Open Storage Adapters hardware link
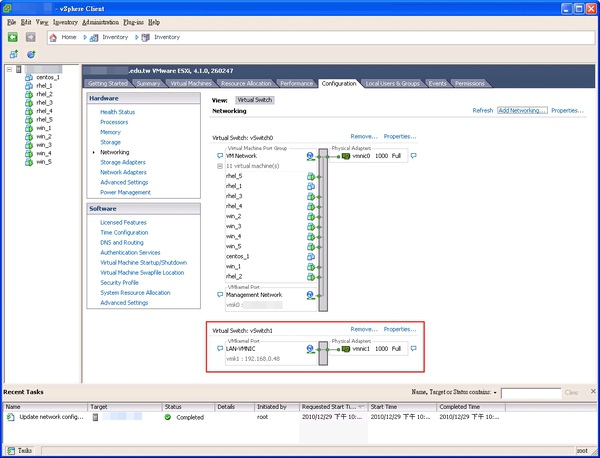Screen dimensions: 600x458 (122, 162)
